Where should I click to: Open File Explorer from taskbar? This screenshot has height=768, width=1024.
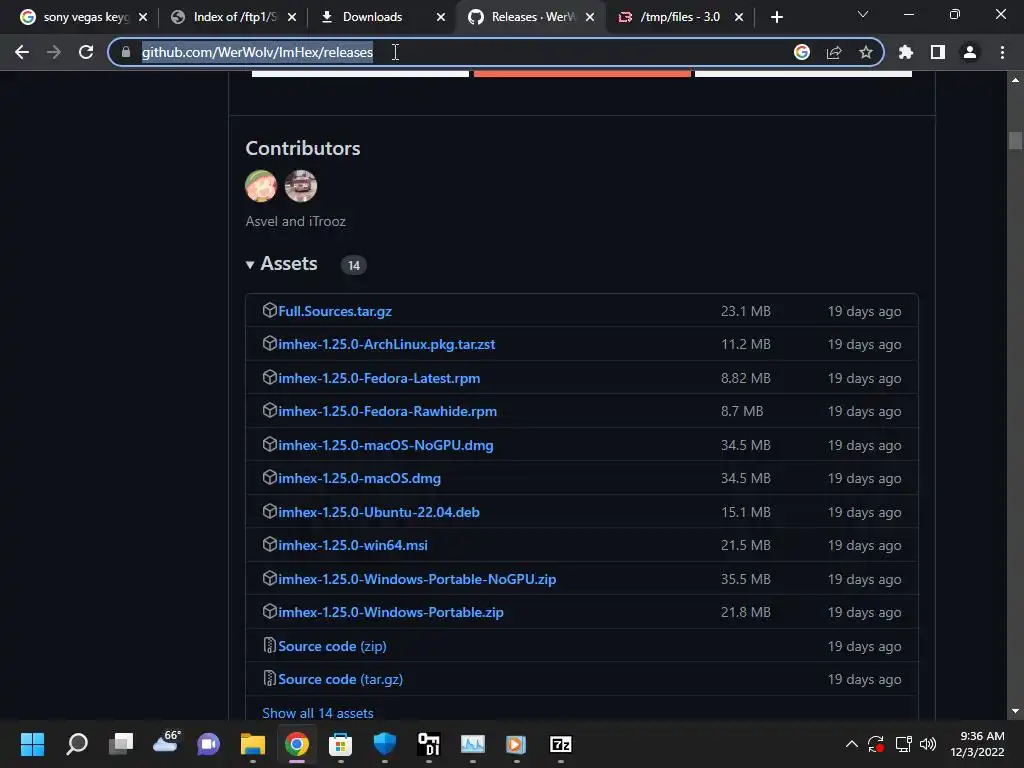253,744
